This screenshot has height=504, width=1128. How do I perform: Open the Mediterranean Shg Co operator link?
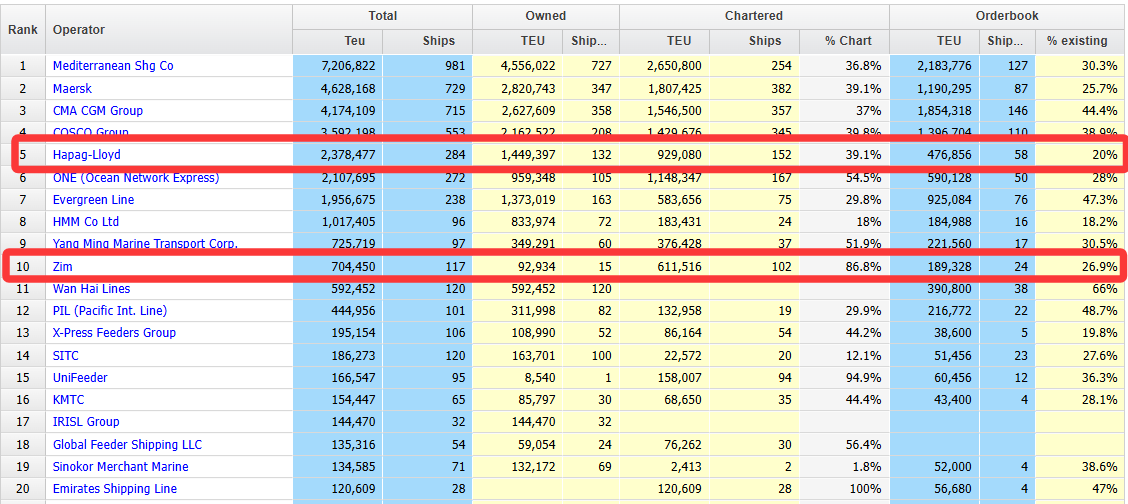pos(112,66)
